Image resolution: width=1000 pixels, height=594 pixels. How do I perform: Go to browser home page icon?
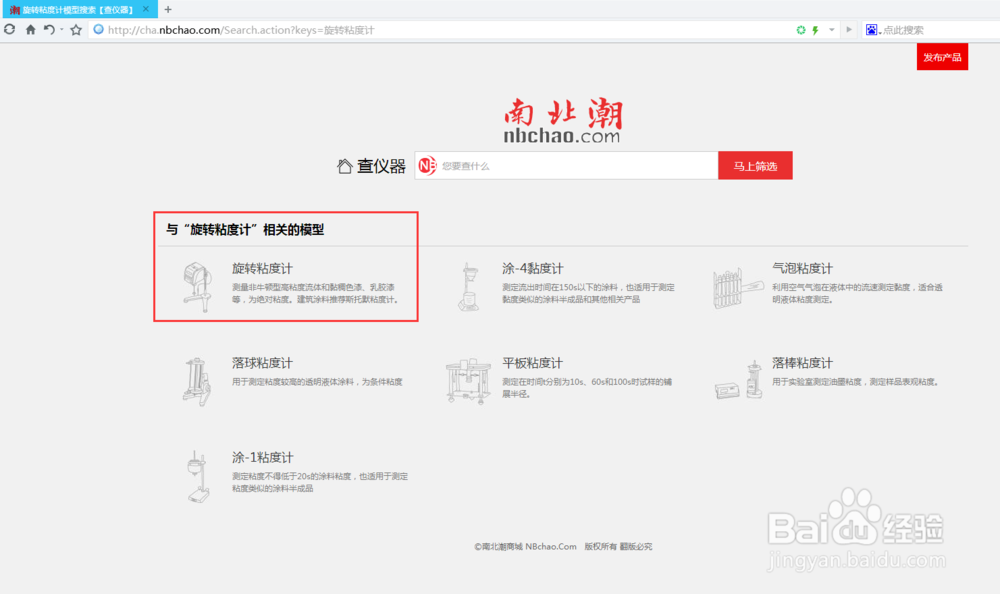30,29
